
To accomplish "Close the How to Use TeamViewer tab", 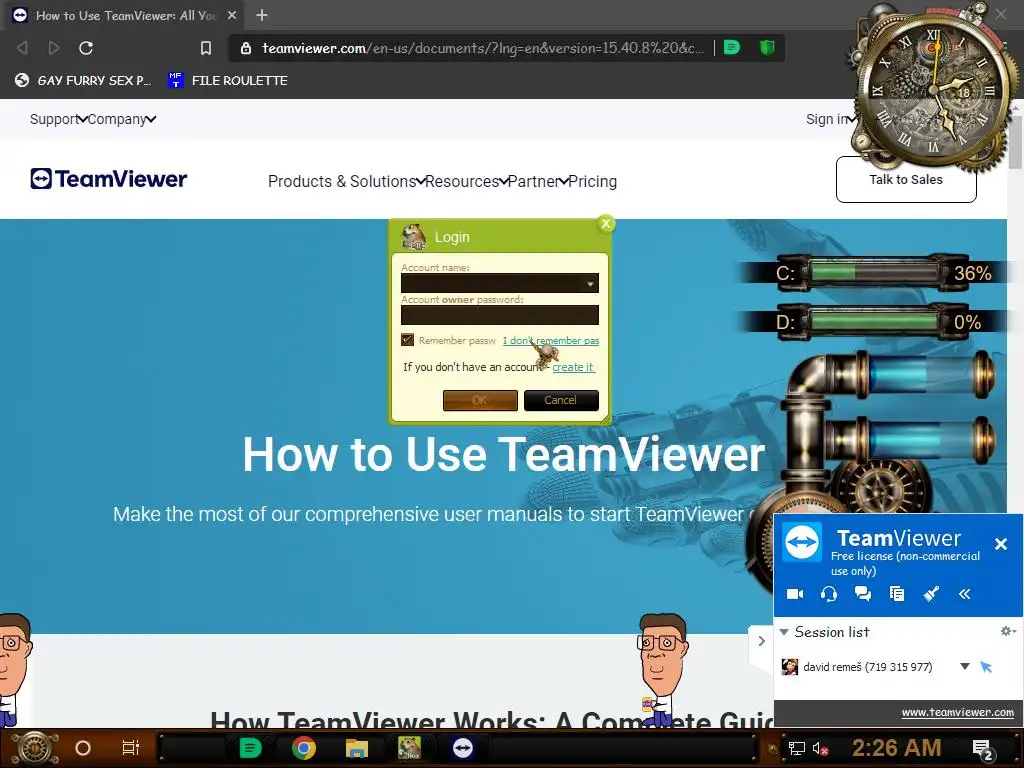I will [x=232, y=15].
